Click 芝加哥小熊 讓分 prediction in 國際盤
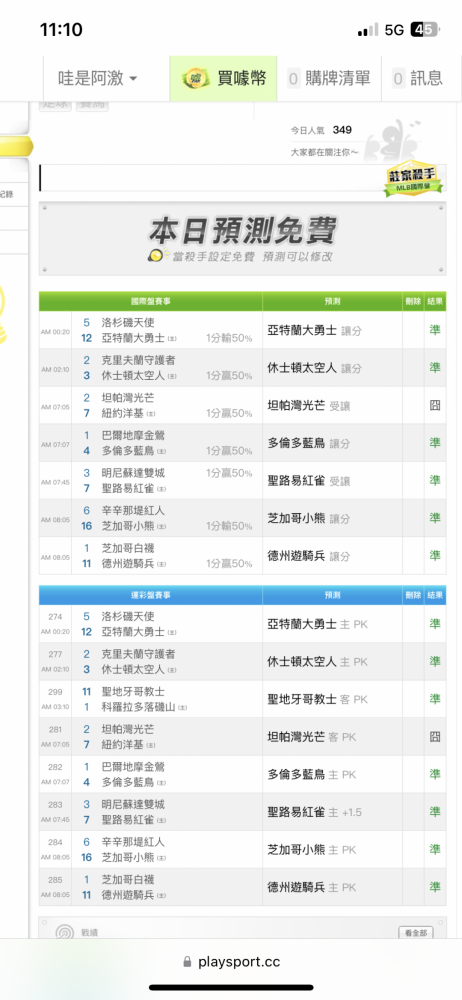 [x=308, y=518]
